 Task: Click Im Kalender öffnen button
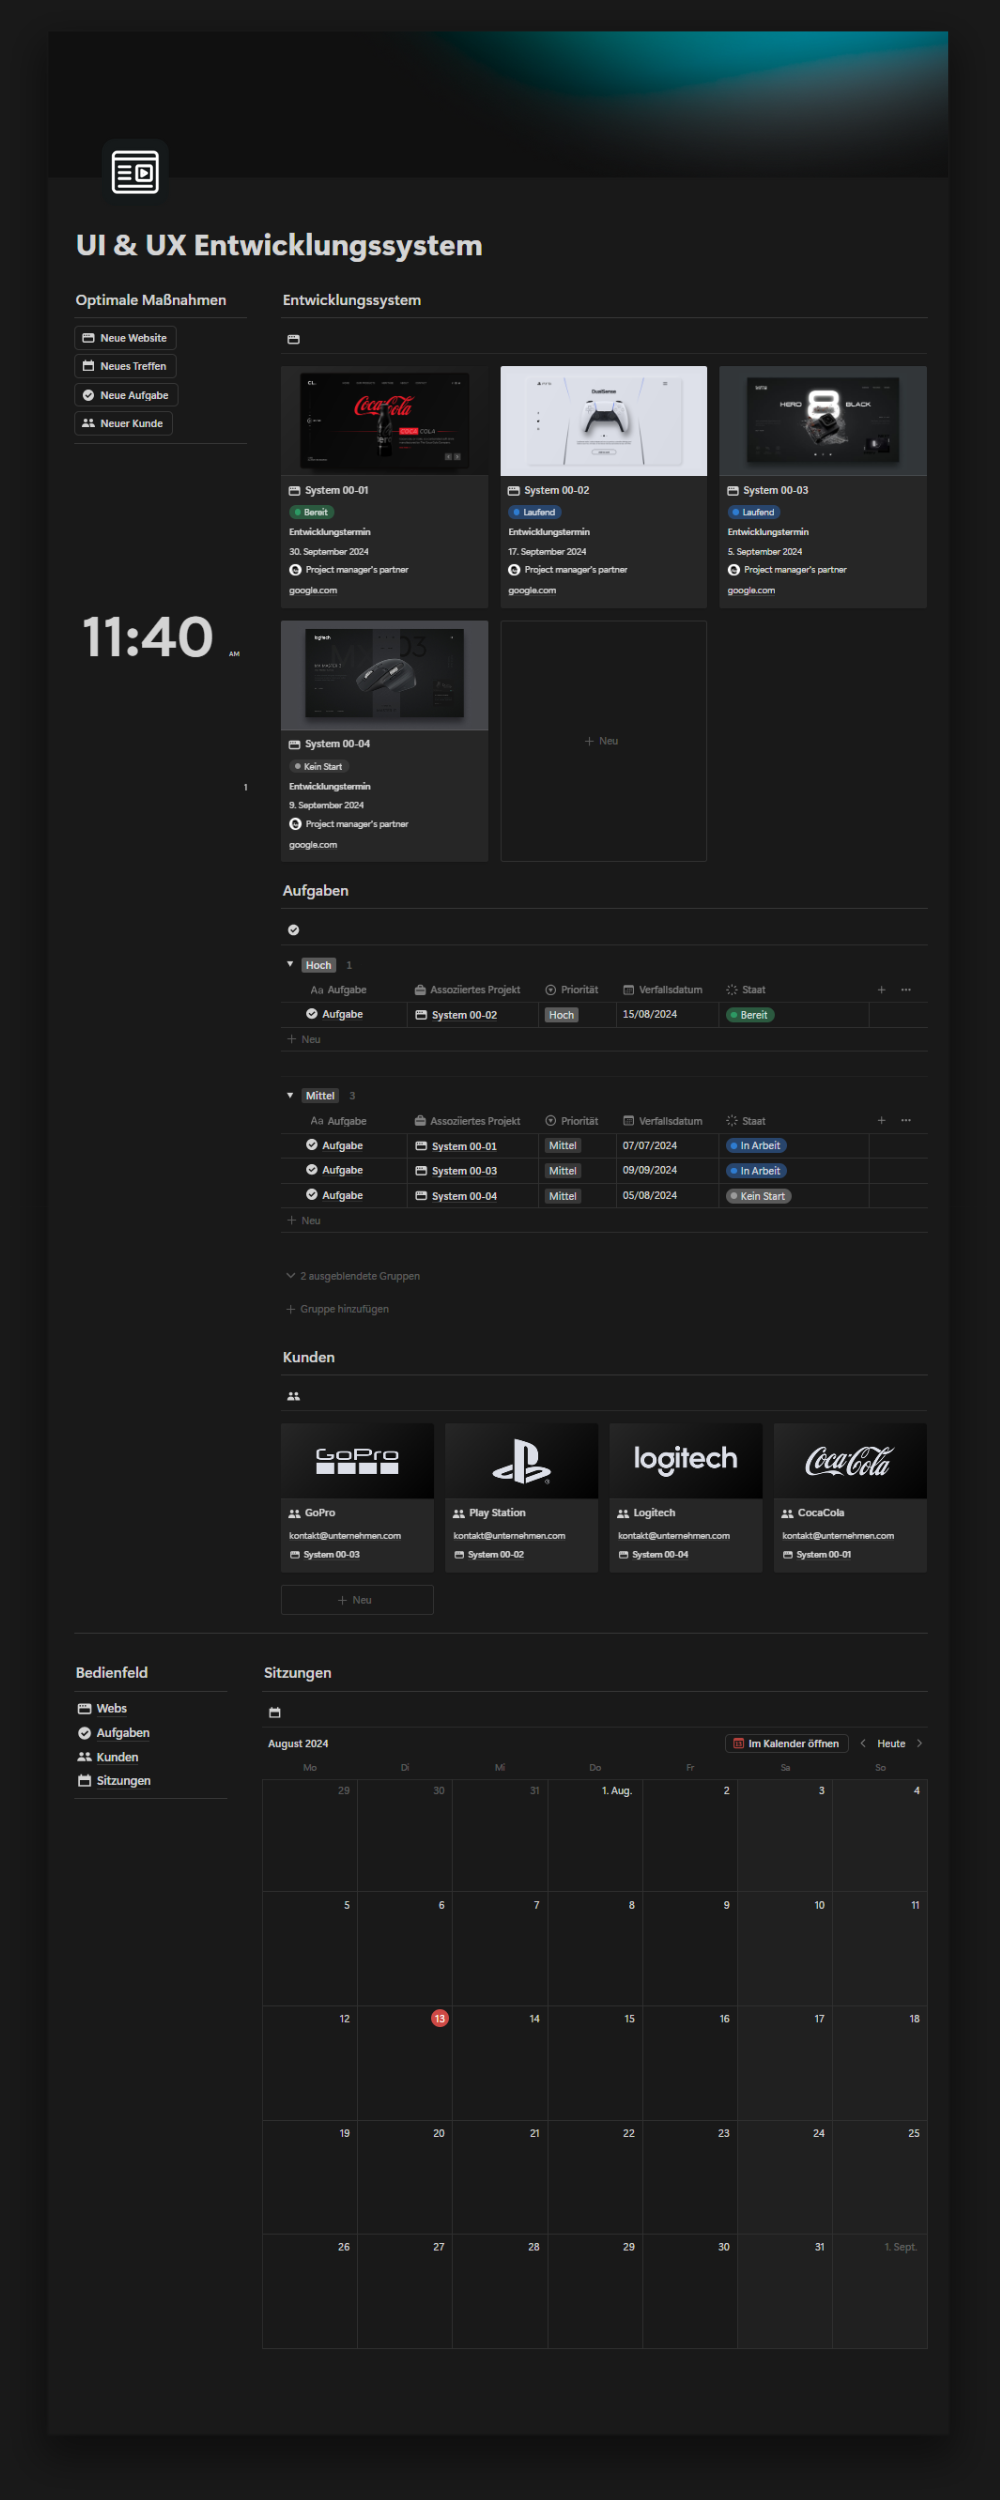[x=786, y=1744]
